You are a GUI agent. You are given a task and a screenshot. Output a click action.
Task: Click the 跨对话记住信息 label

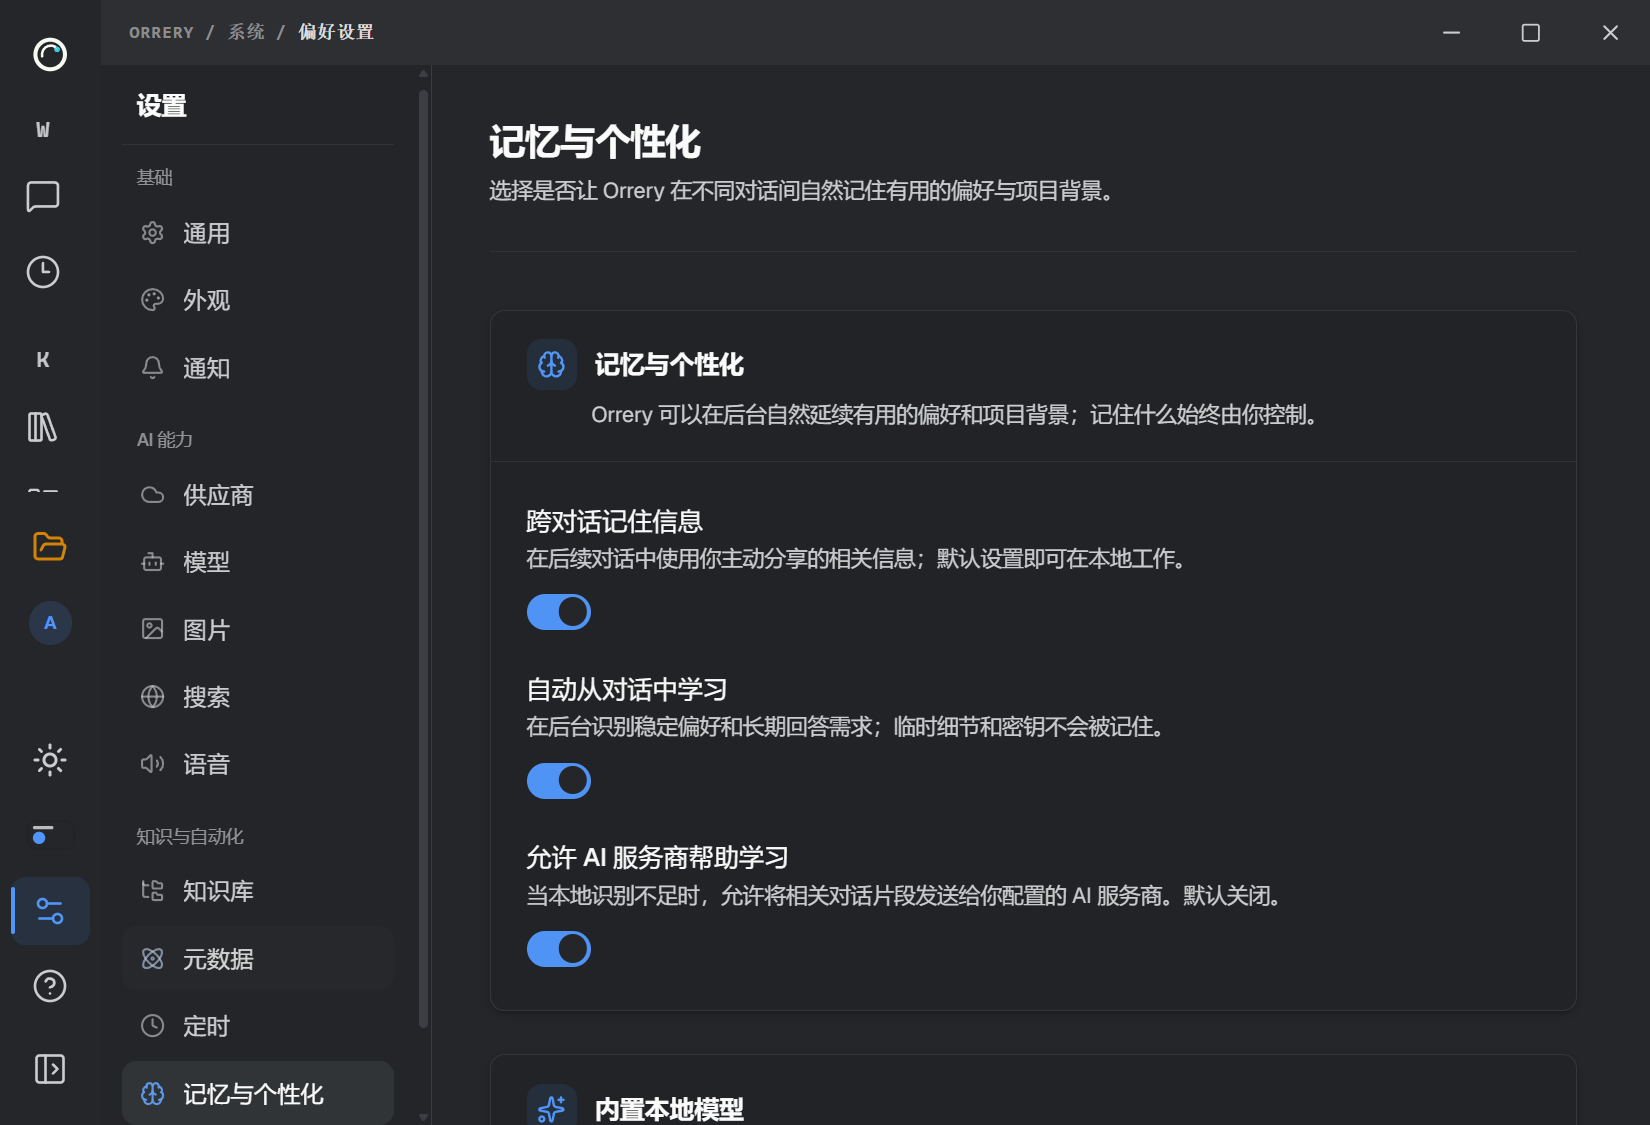[x=615, y=521]
